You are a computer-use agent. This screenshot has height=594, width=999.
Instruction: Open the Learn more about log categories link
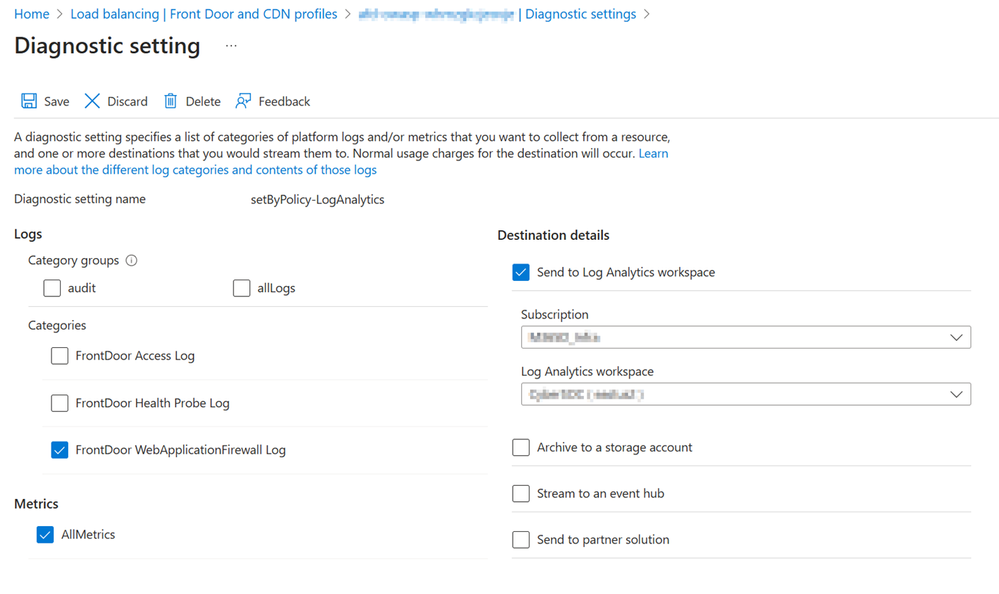pyautogui.click(x=195, y=170)
